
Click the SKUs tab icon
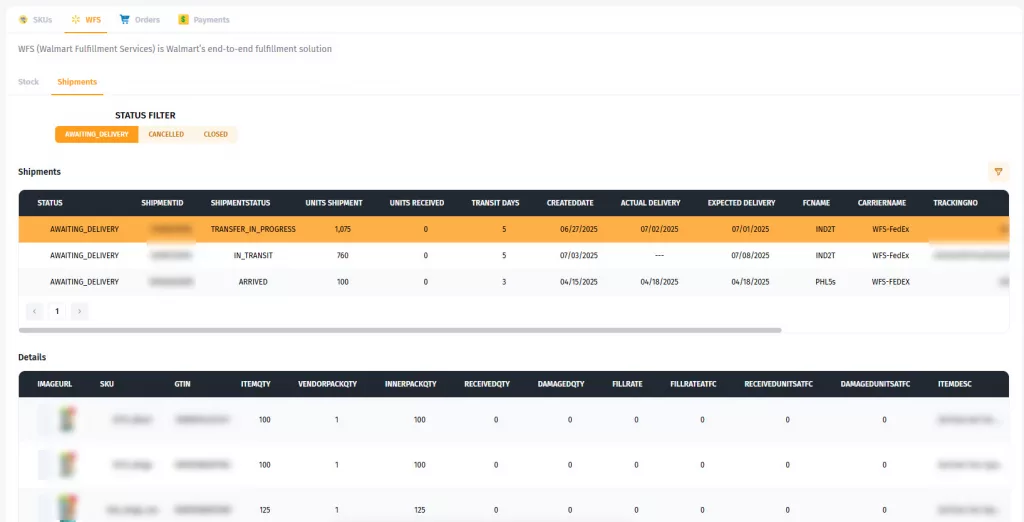[23, 19]
